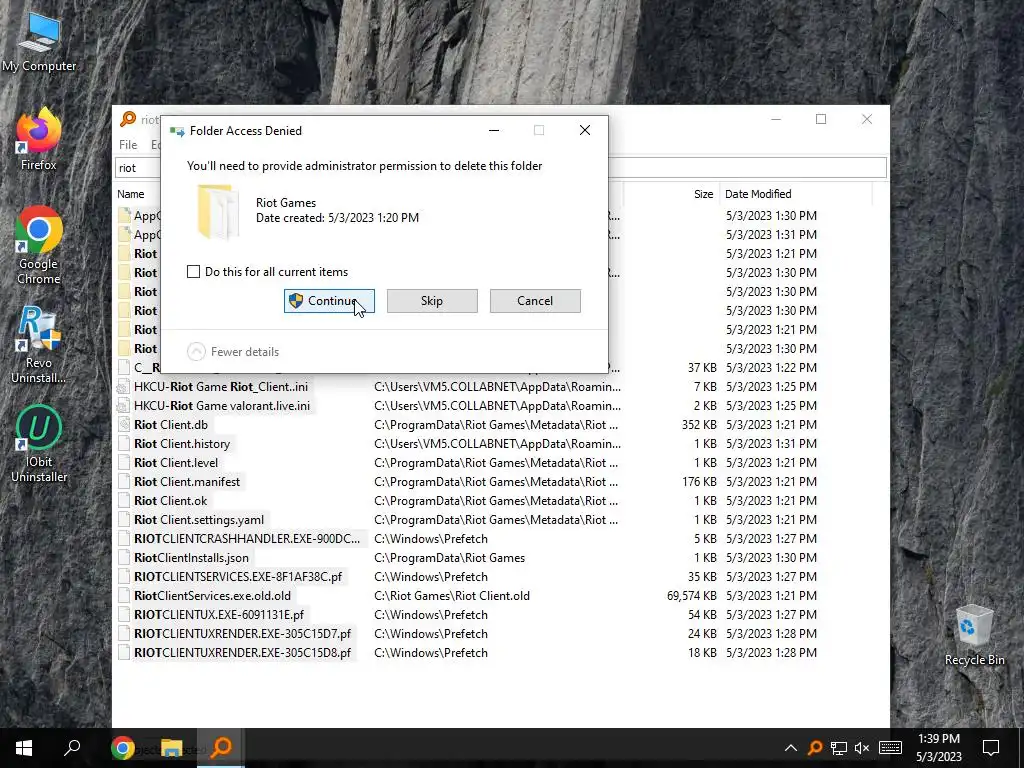The image size is (1024, 768).
Task: Open the notification center
Action: coord(991,748)
